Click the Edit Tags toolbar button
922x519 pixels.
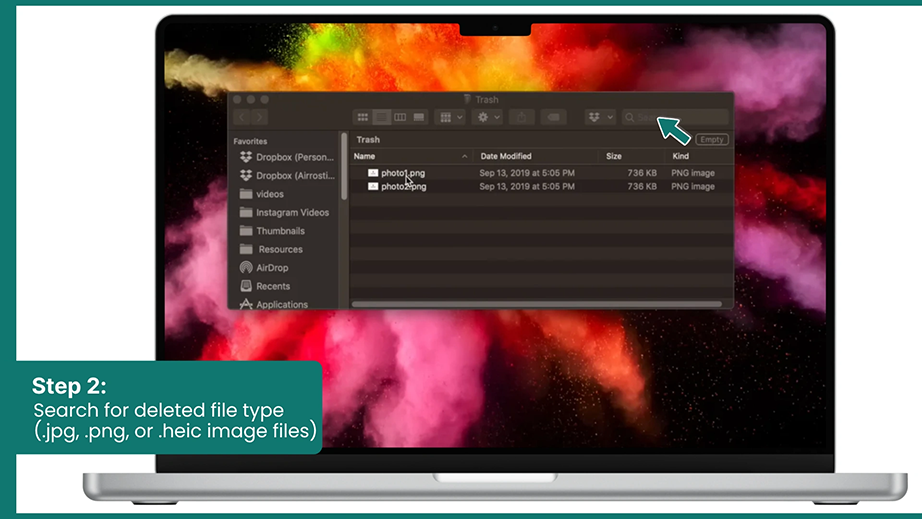pyautogui.click(x=553, y=117)
